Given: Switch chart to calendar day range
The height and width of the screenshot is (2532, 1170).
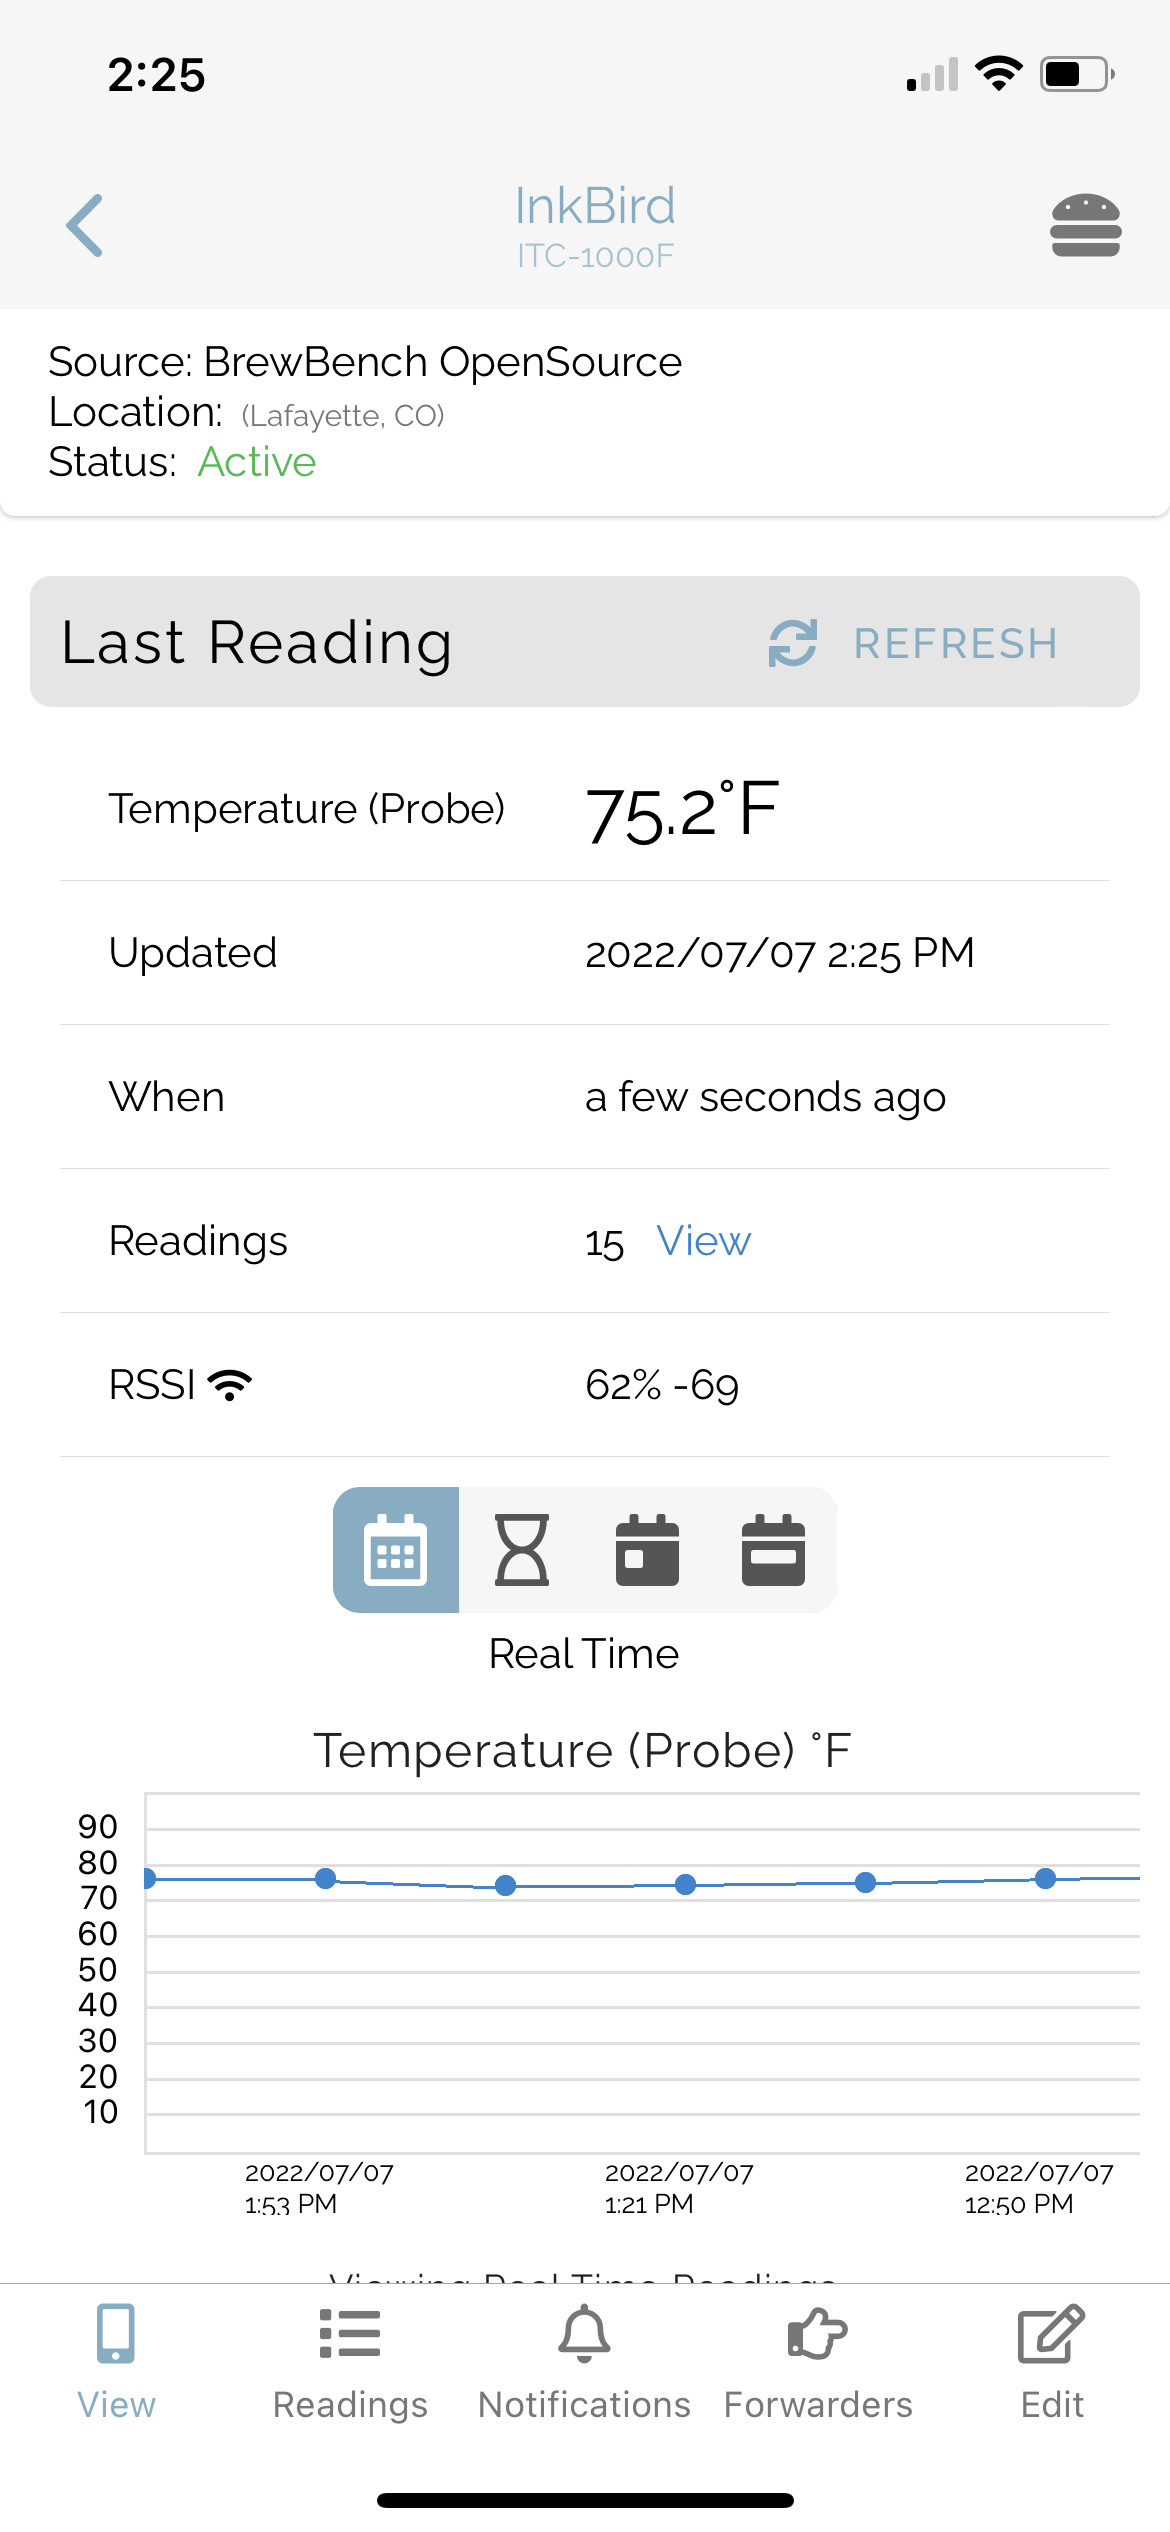Looking at the screenshot, I should (648, 1549).
